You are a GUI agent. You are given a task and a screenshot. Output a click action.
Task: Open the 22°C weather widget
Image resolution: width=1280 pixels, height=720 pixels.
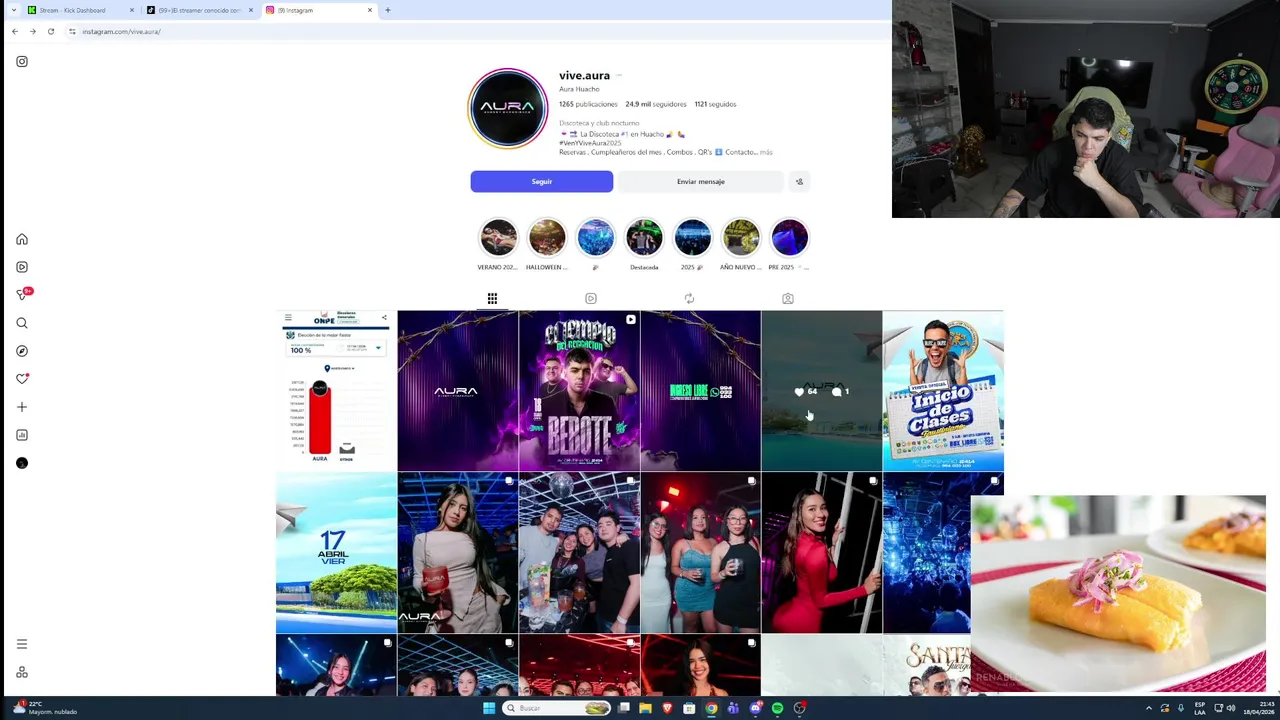pyautogui.click(x=46, y=708)
